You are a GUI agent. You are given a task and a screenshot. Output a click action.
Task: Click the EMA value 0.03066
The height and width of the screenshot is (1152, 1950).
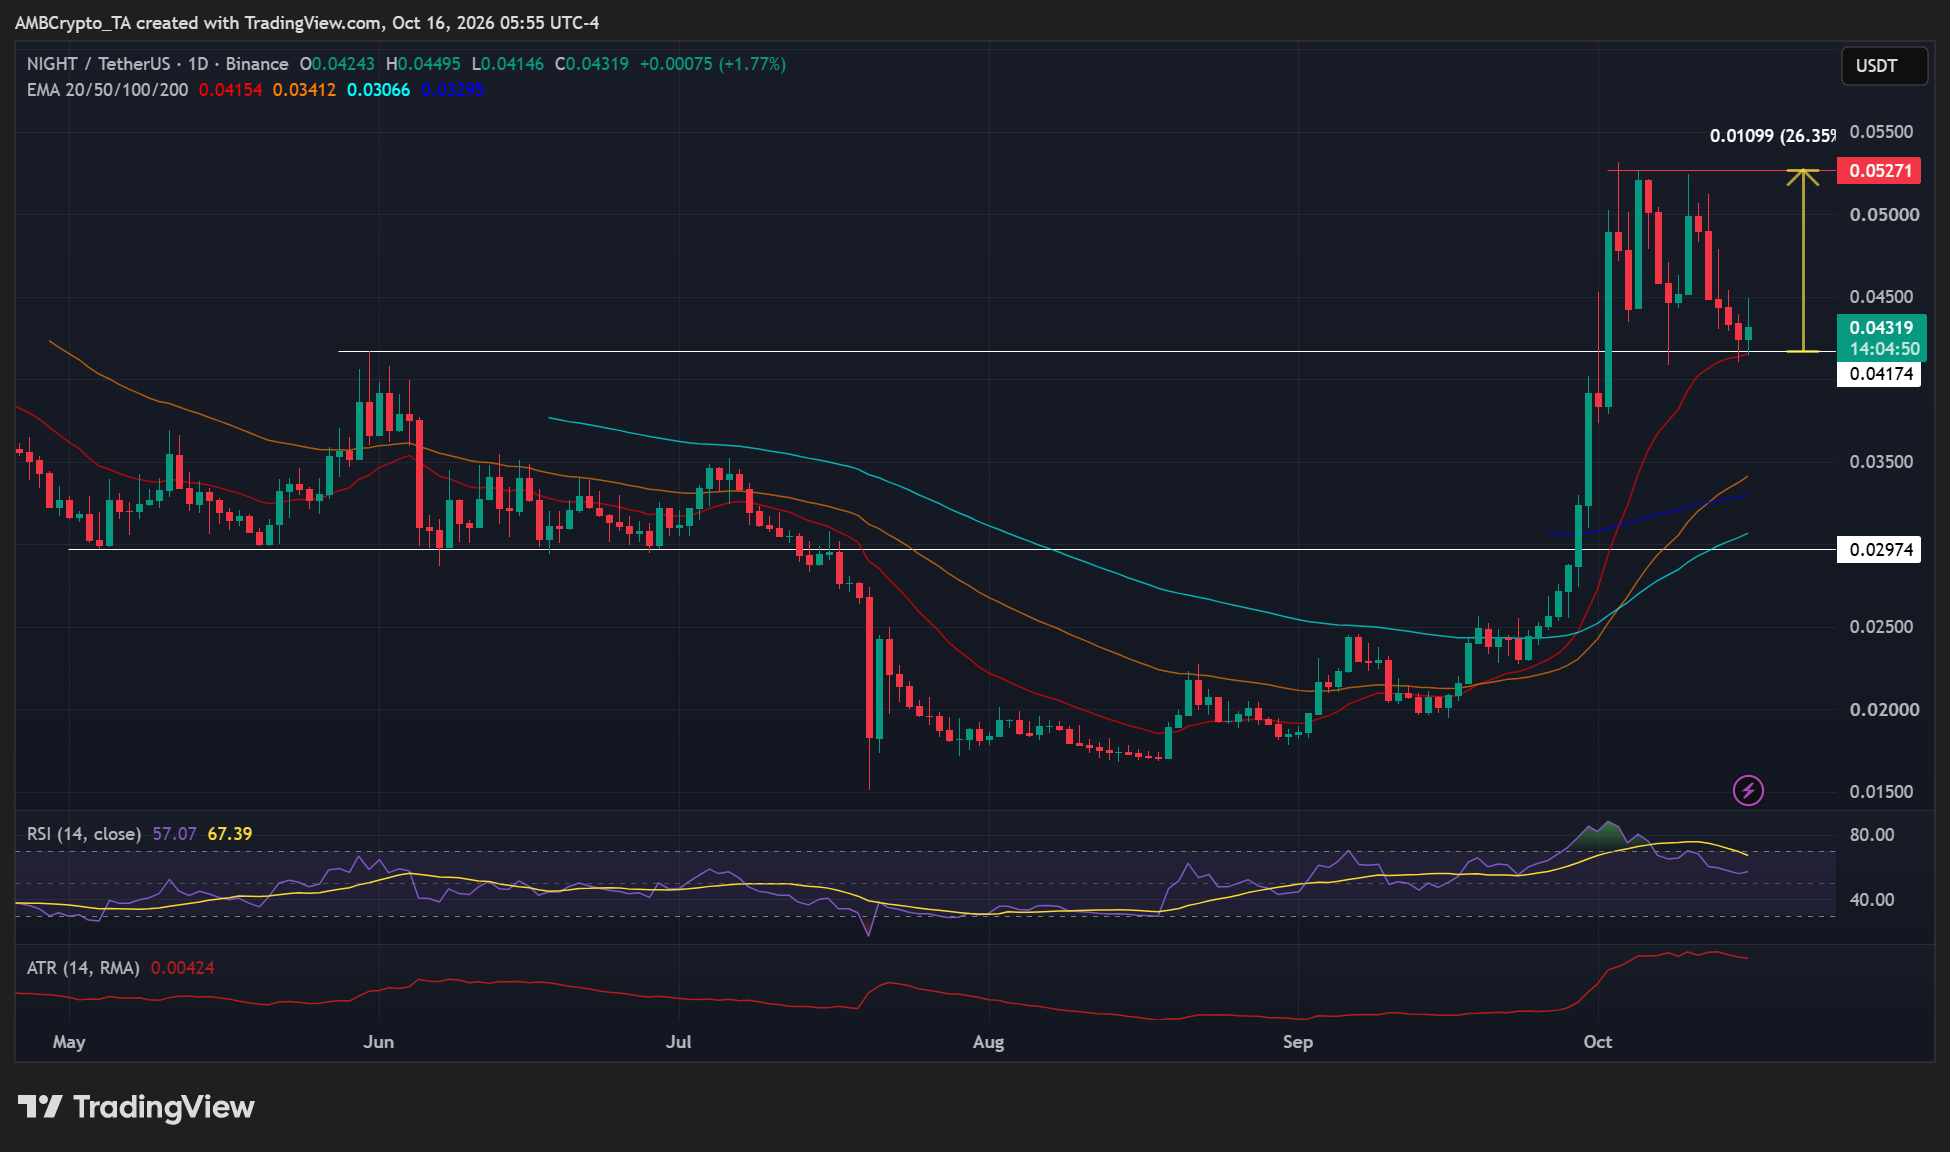[378, 90]
